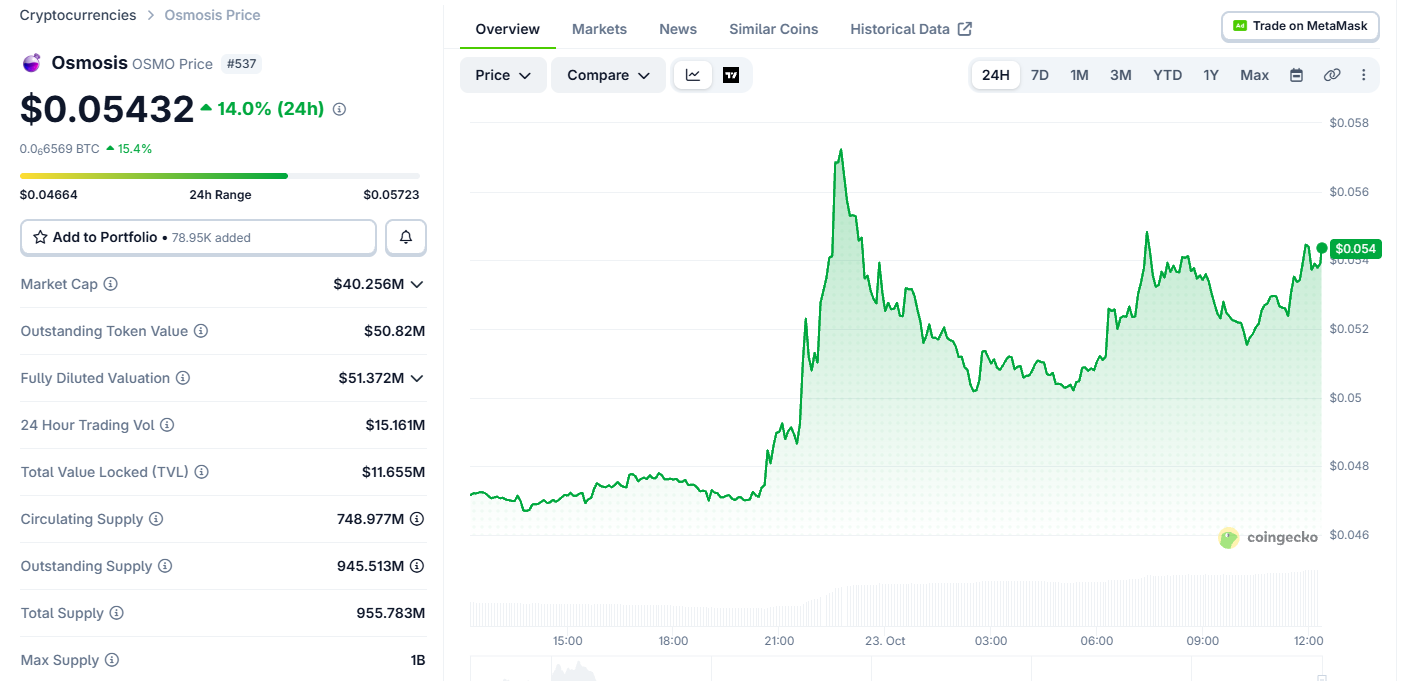Click the Osmosis coin logo icon
This screenshot has height=681, width=1401.
31,63
